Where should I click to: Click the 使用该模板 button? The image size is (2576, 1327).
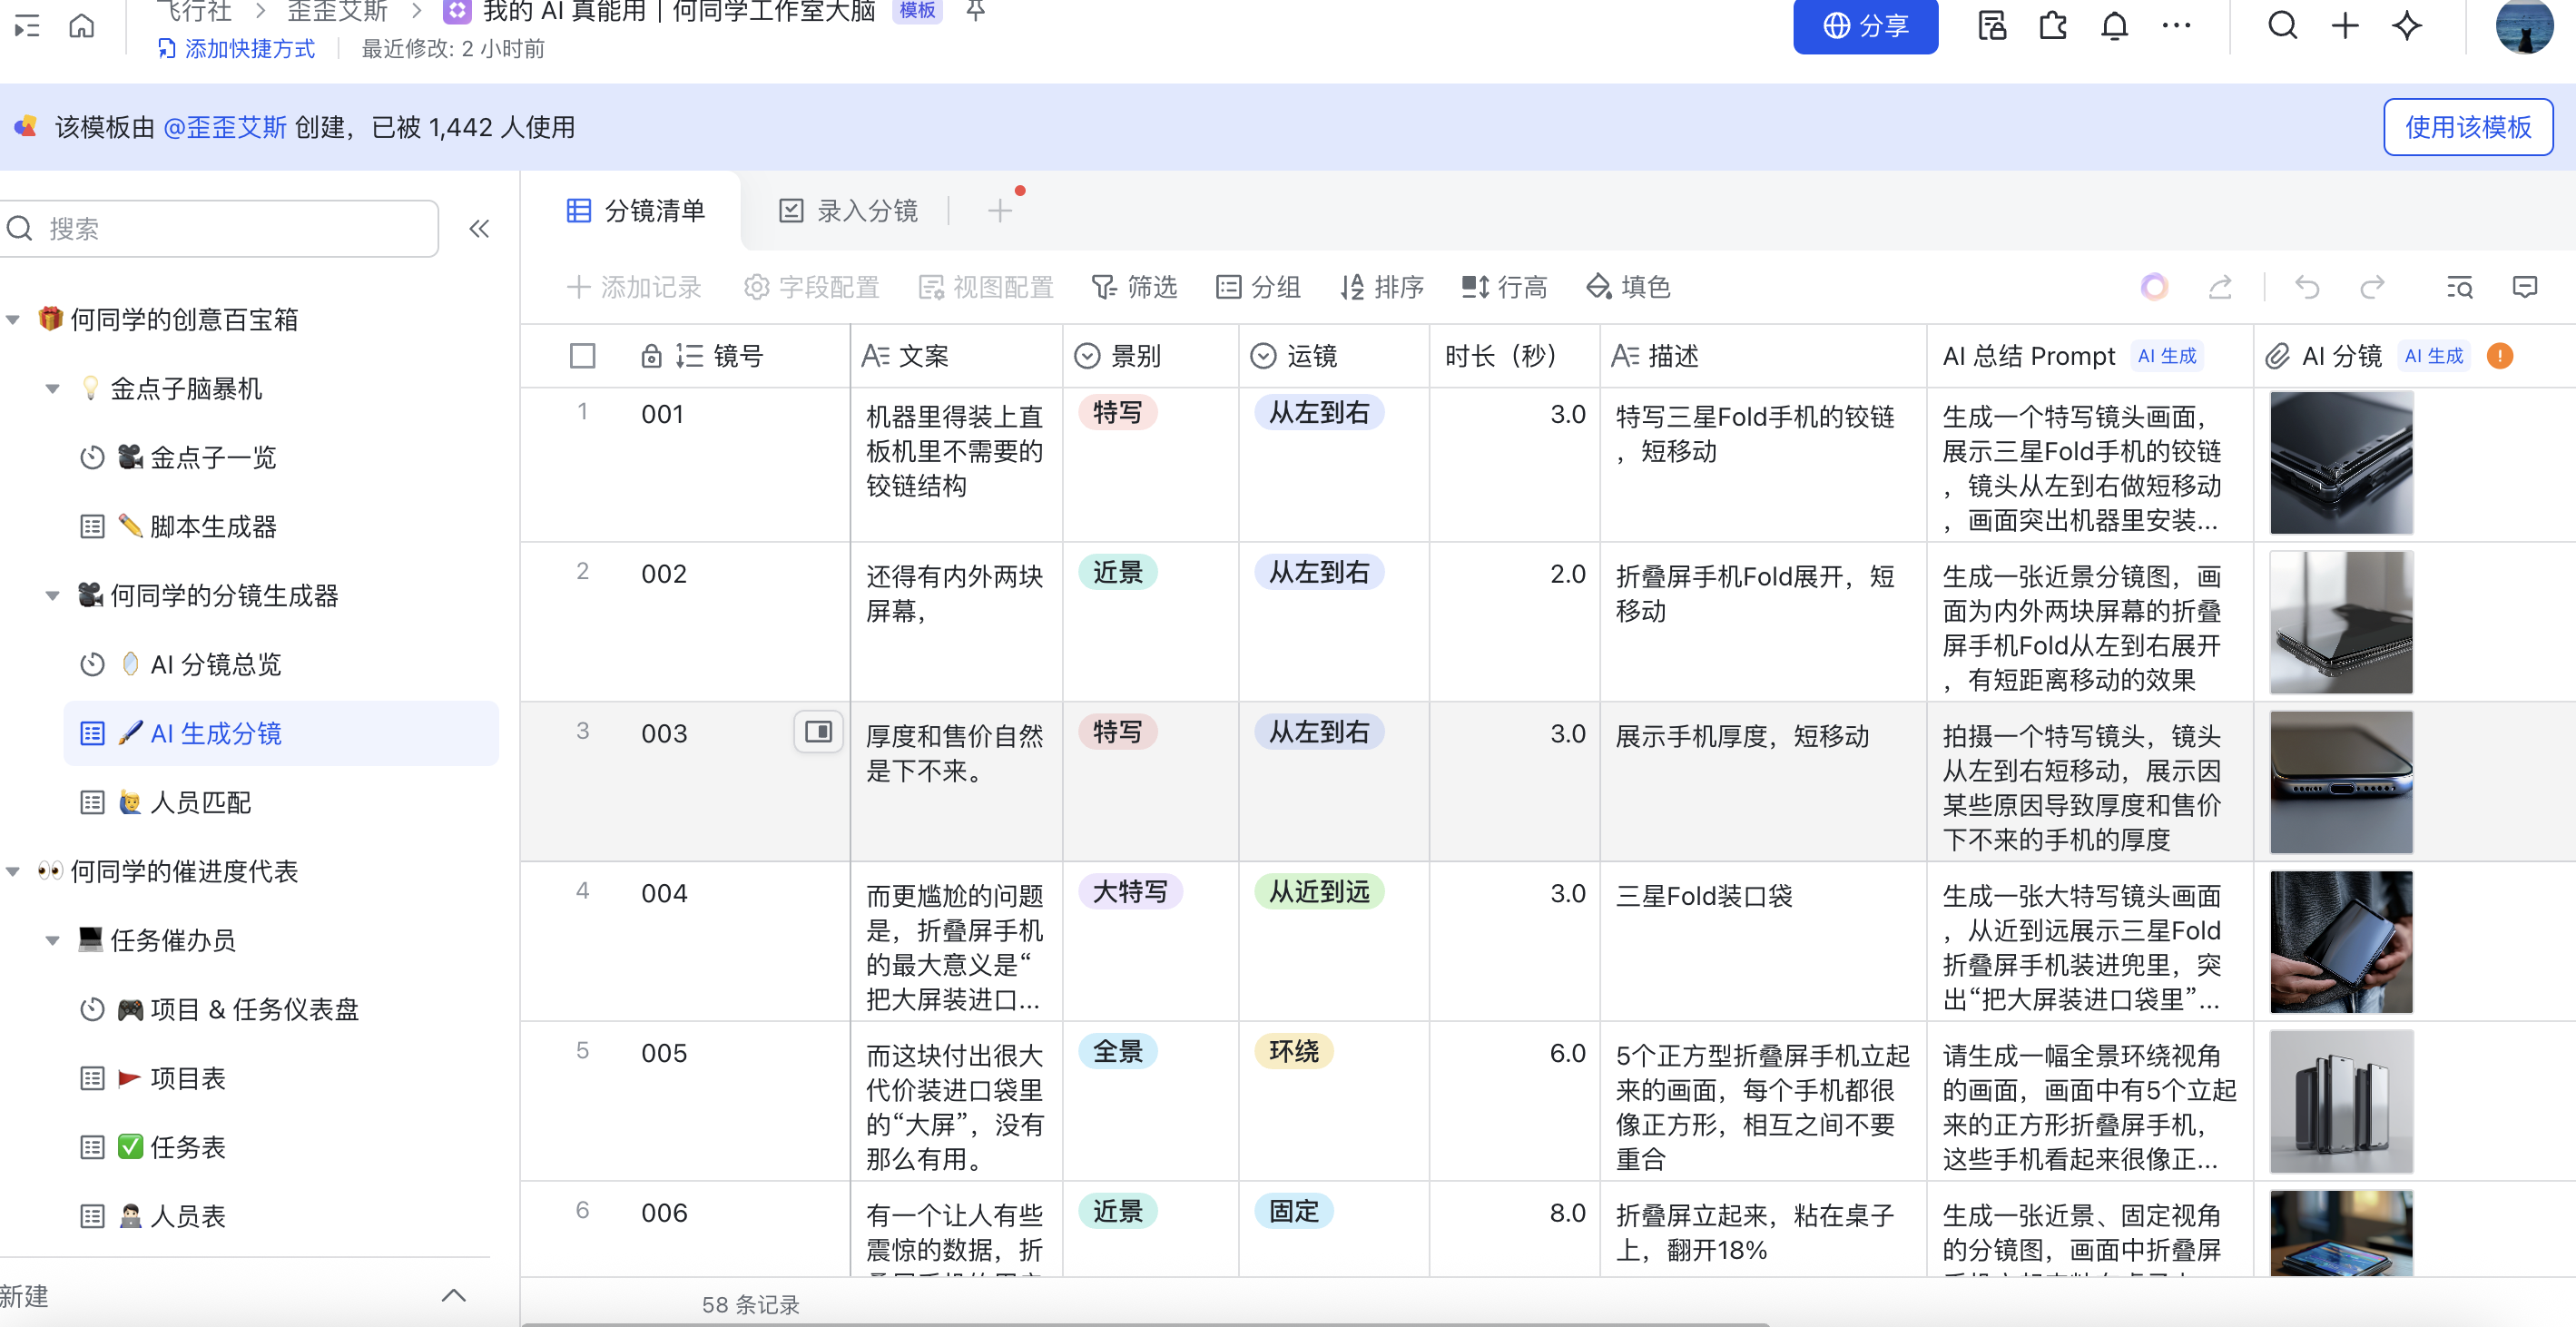tap(2467, 127)
